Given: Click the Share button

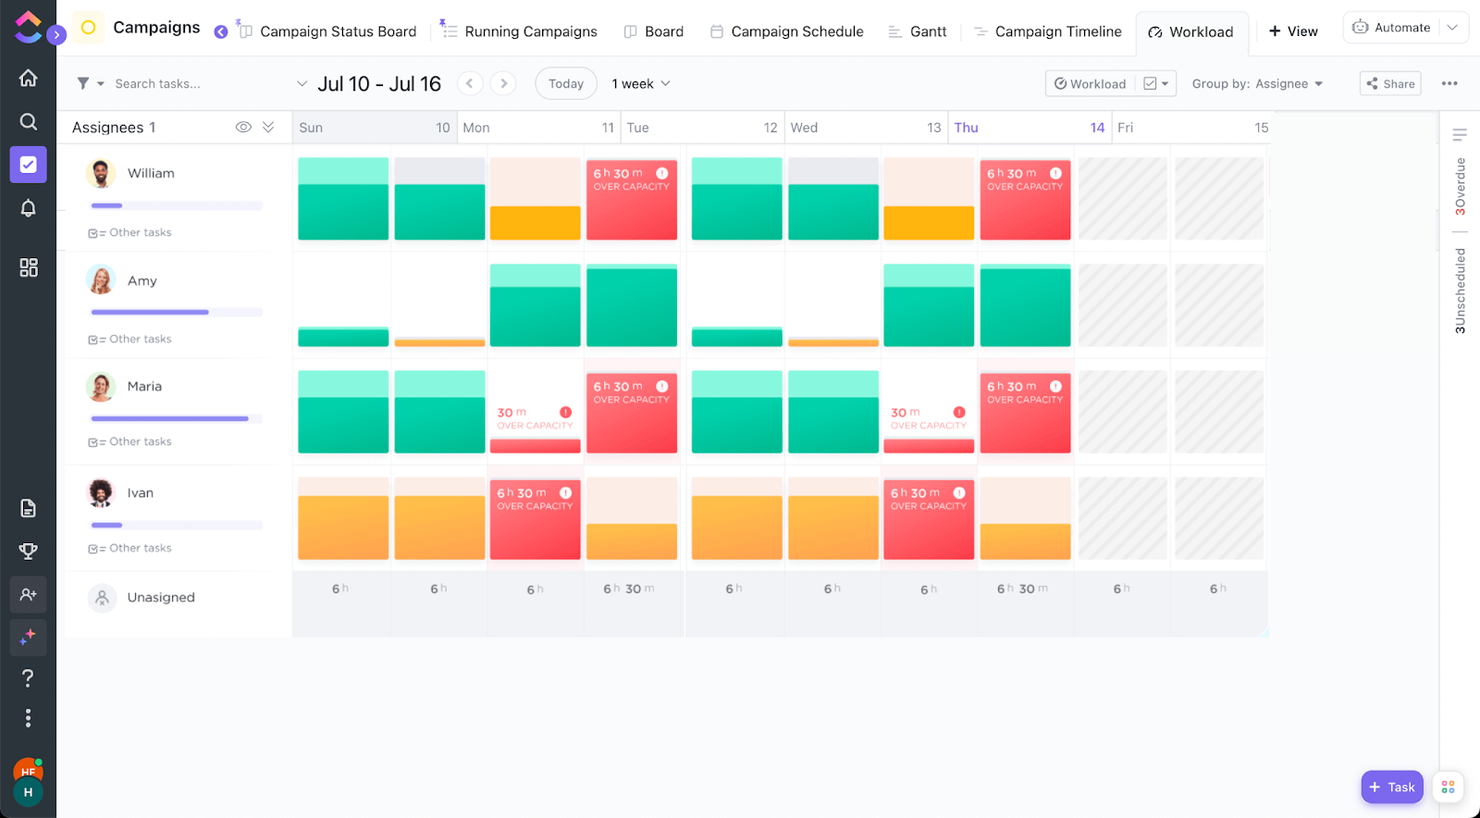Looking at the screenshot, I should 1391,84.
